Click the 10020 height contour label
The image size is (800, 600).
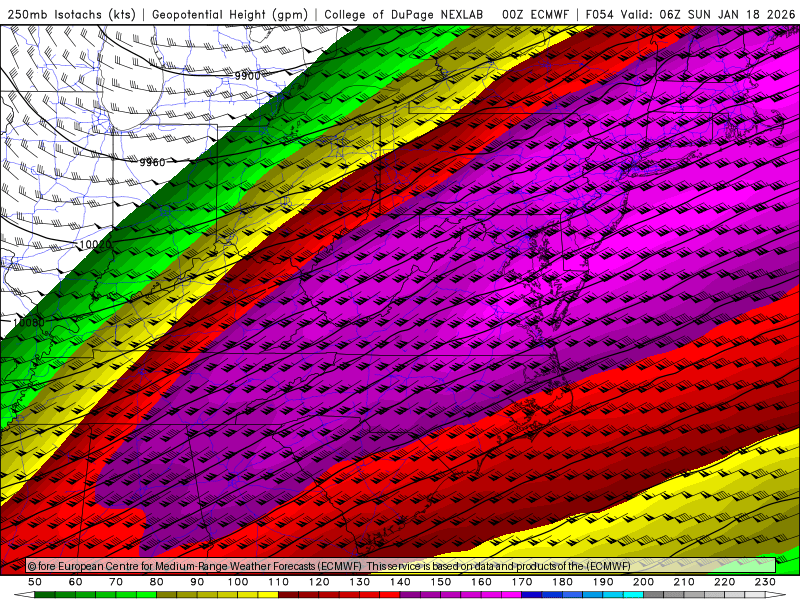tap(95, 245)
